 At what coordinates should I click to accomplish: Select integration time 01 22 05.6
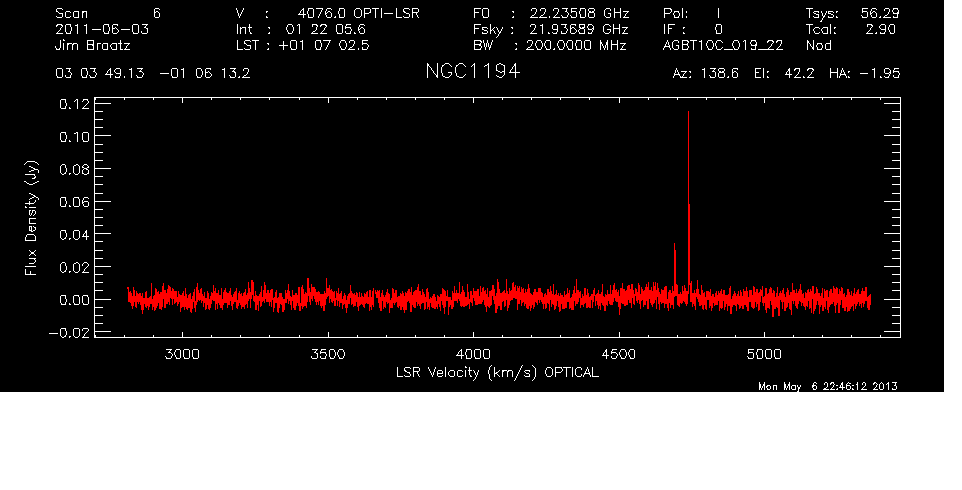325,29
